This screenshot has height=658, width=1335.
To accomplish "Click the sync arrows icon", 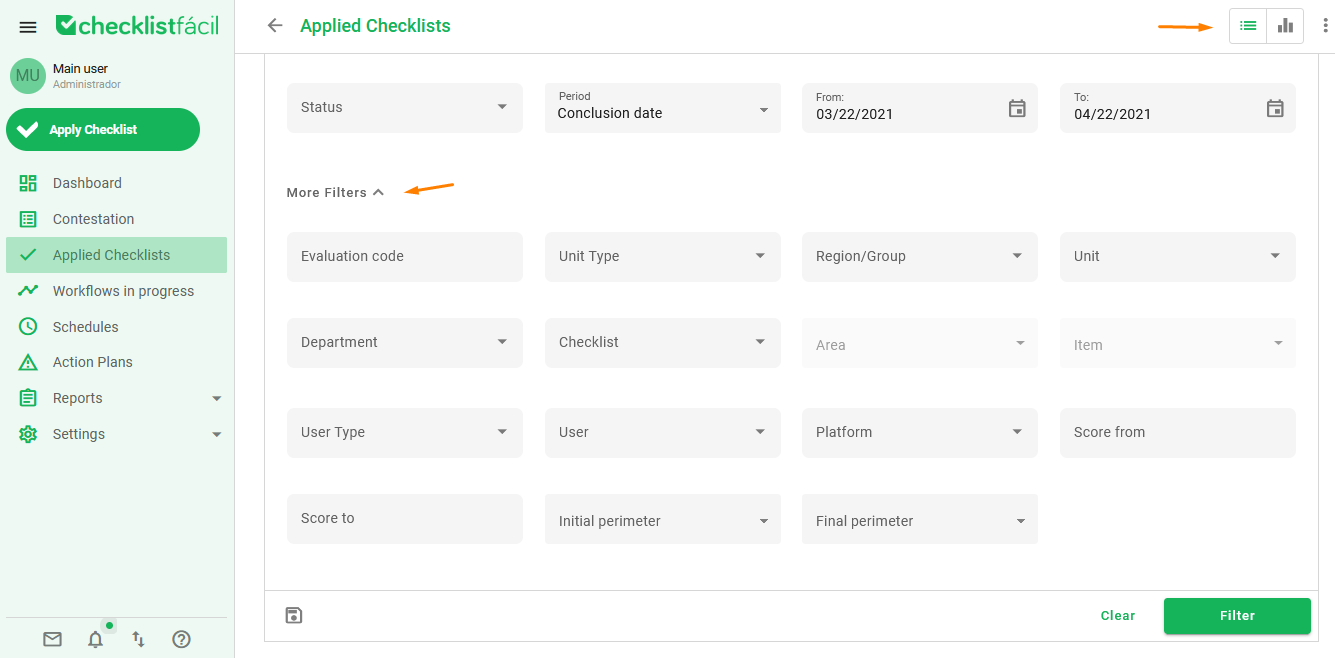I will (x=139, y=639).
